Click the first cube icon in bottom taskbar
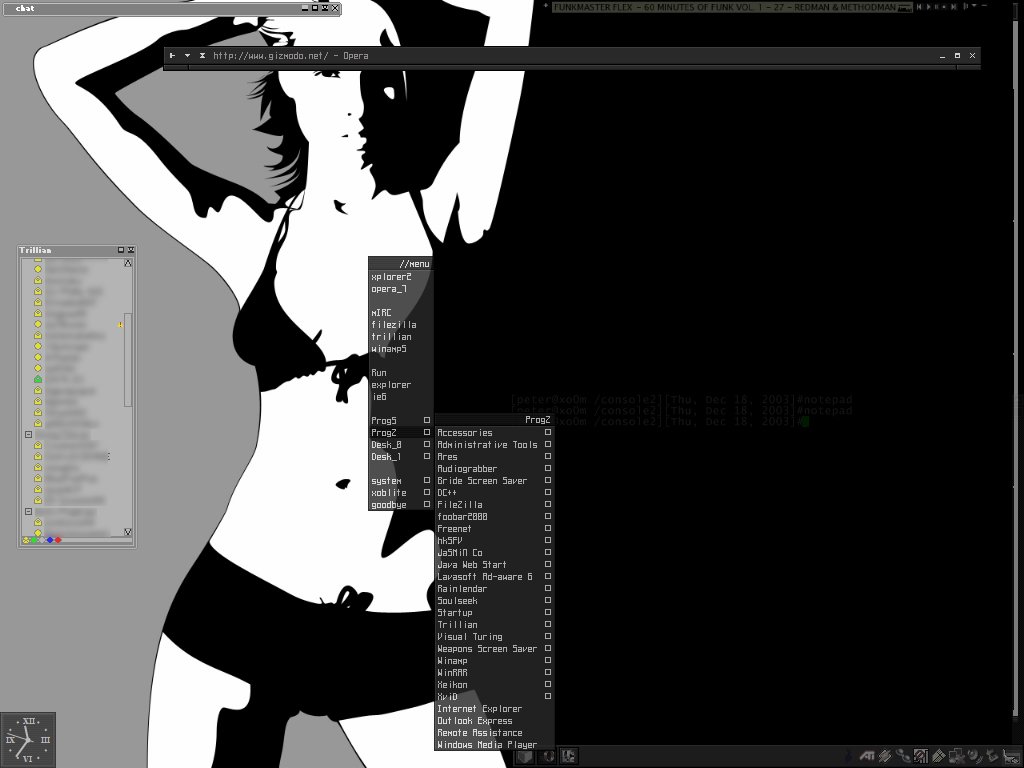The image size is (1024, 768). click(x=525, y=757)
